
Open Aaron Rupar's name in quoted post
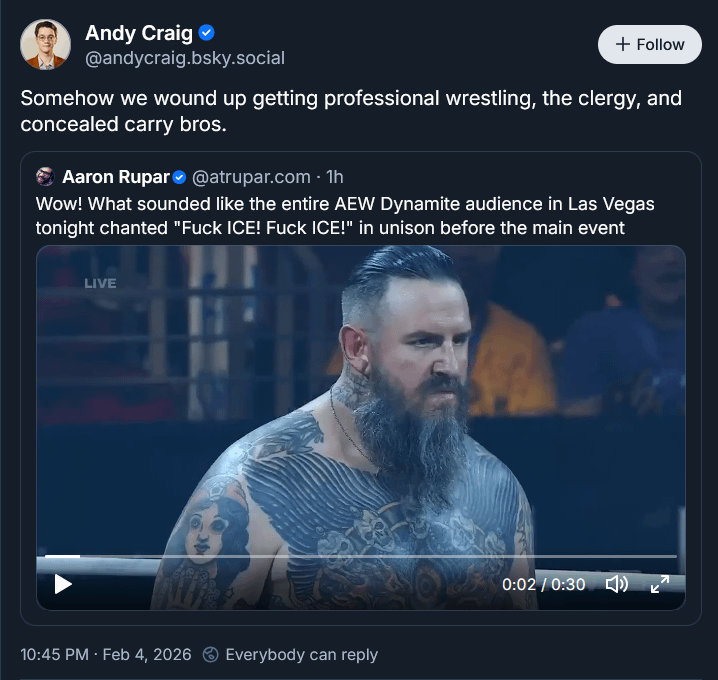coord(116,177)
